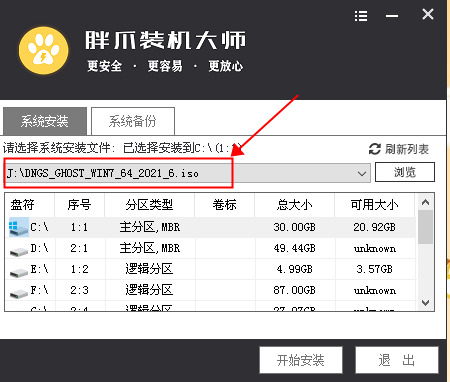Image resolution: width=450 pixels, height=382 pixels.
Task: Click the 4.99GB total size cell
Action: (294, 269)
